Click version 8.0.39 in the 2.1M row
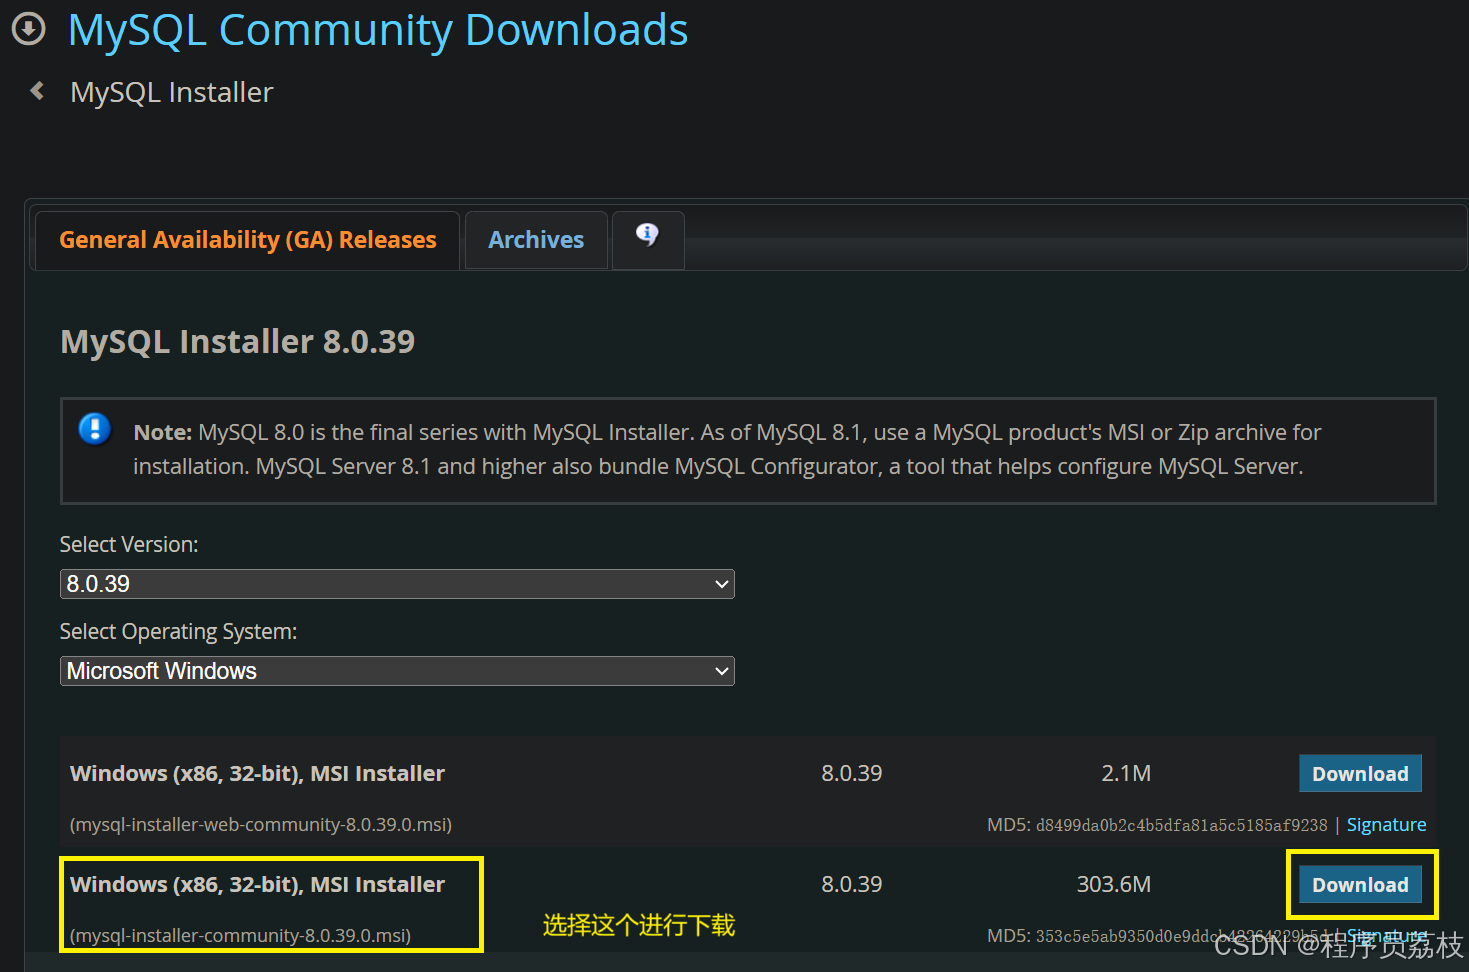 852,774
